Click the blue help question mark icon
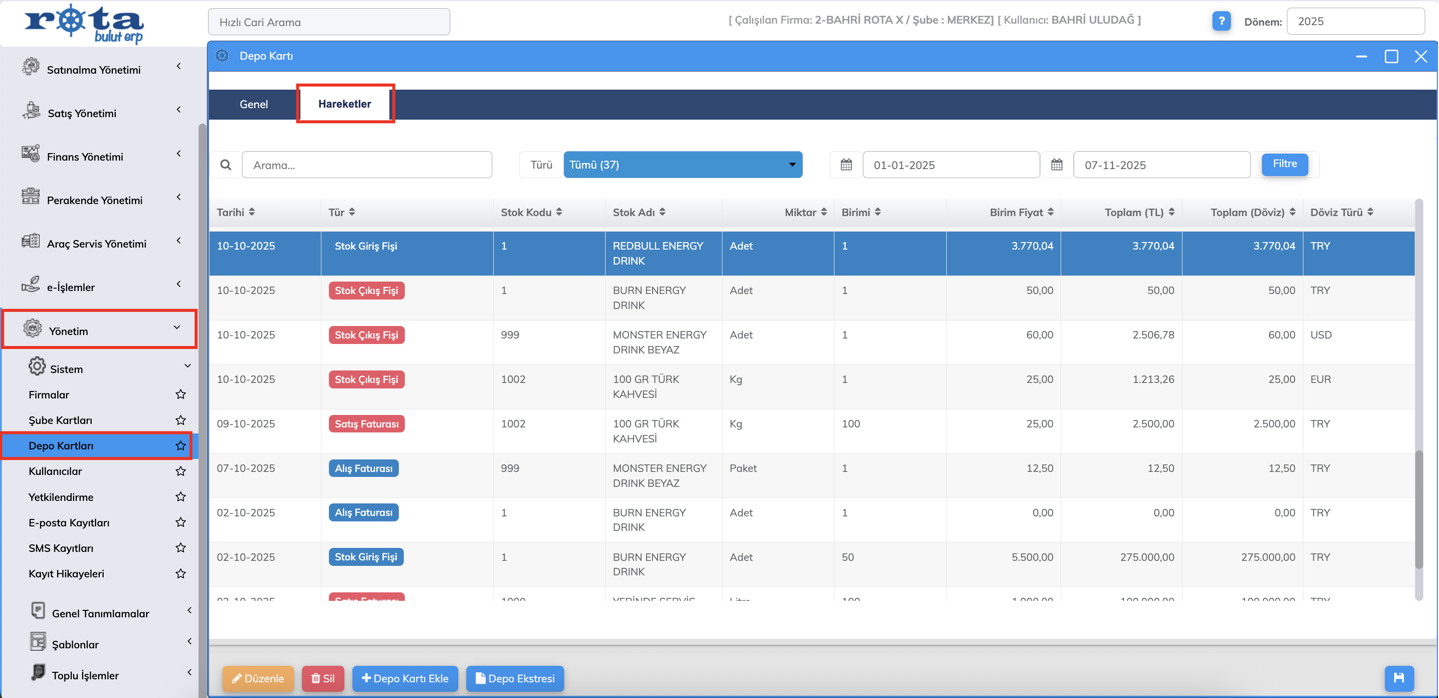1439x698 pixels. [x=1221, y=21]
